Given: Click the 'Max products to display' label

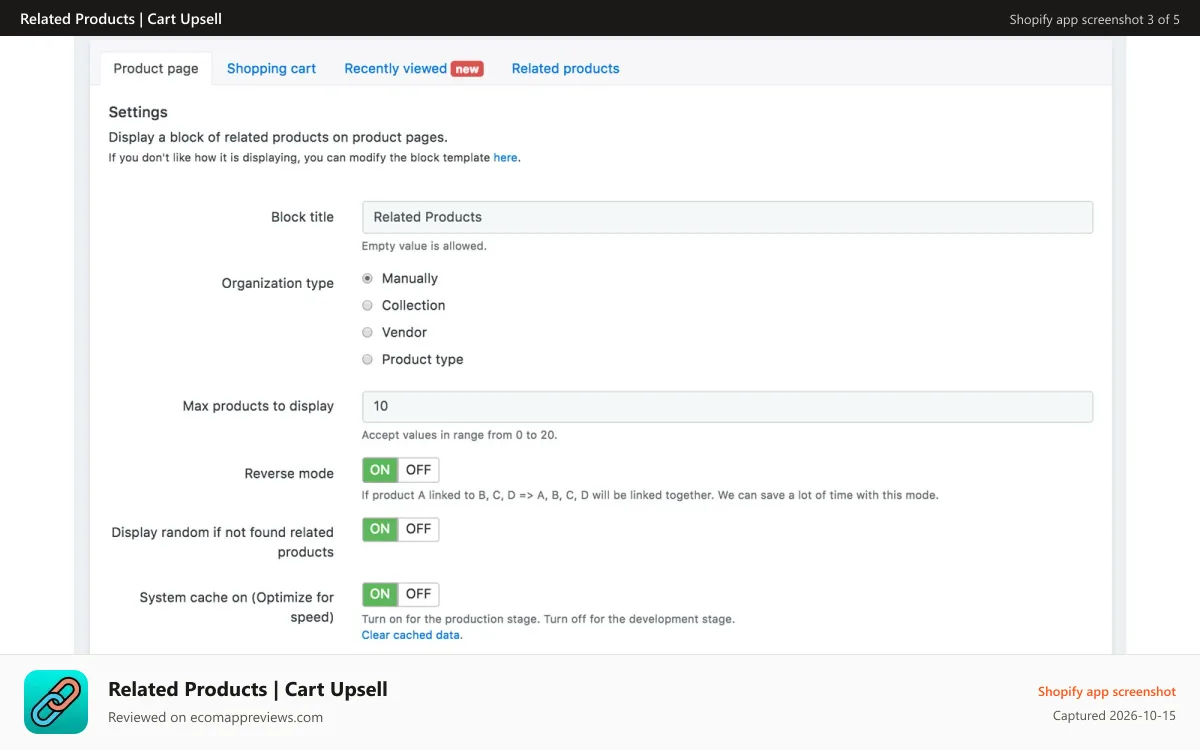Looking at the screenshot, I should 258,406.
